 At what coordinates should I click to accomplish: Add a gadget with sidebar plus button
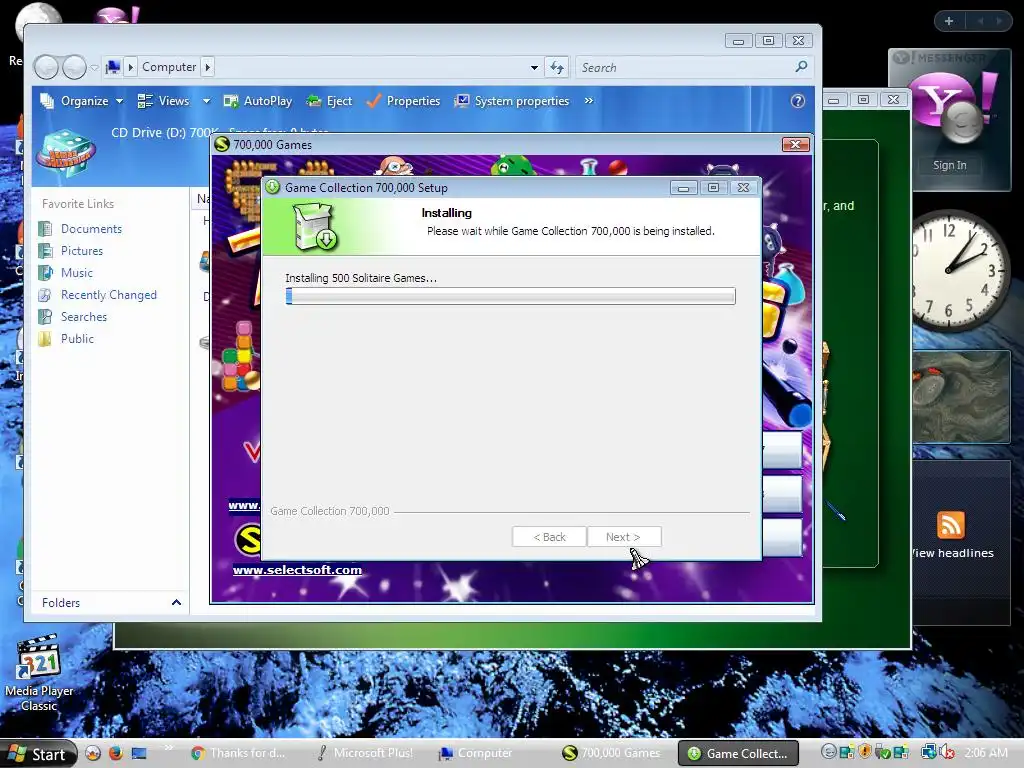[x=949, y=21]
